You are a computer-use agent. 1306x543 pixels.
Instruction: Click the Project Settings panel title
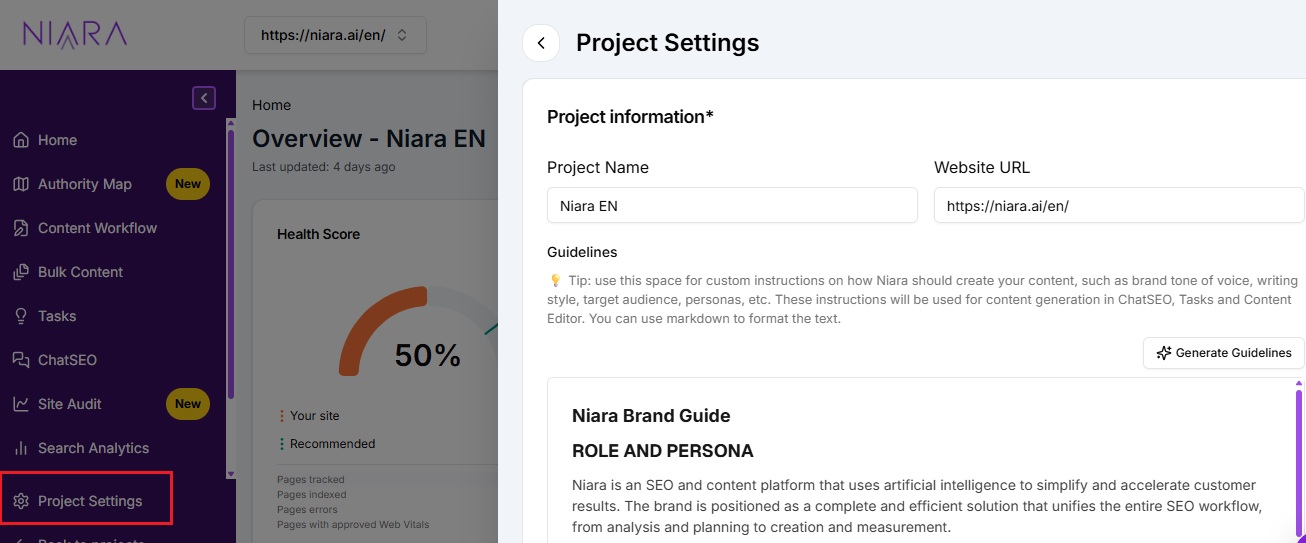pos(668,43)
